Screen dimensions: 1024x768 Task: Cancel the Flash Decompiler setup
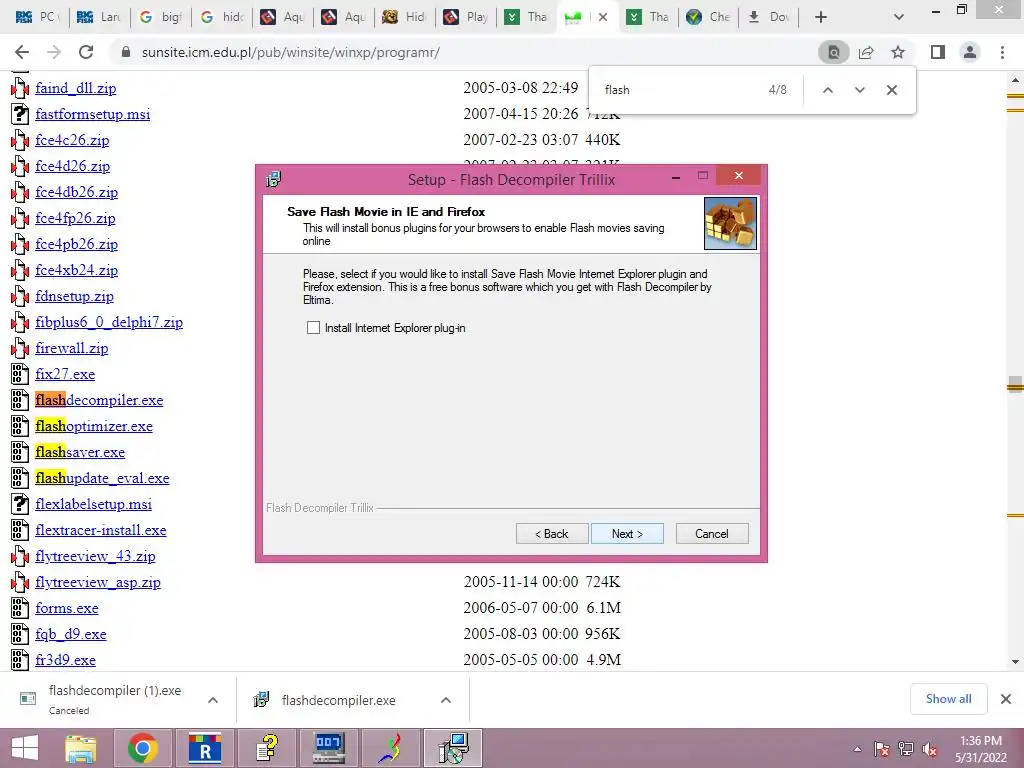712,534
